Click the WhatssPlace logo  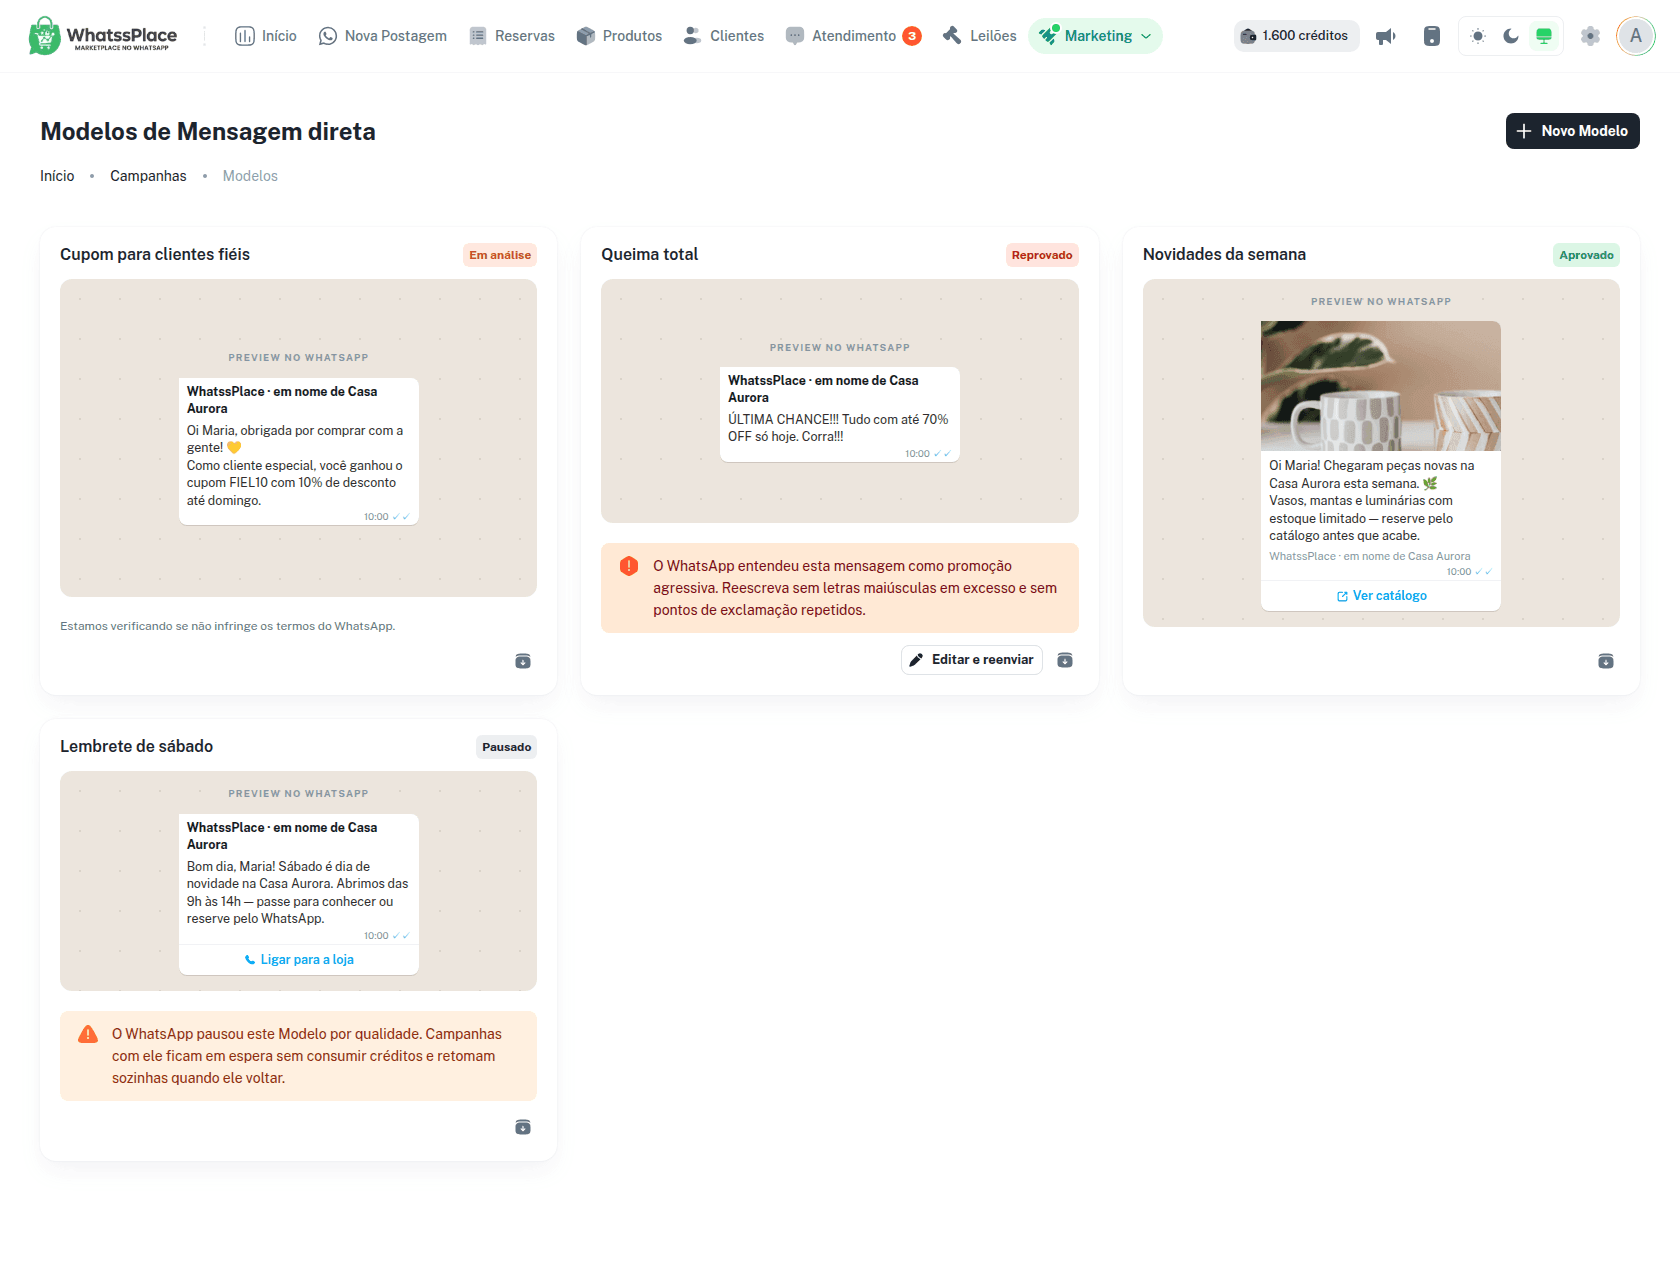pyautogui.click(x=103, y=36)
